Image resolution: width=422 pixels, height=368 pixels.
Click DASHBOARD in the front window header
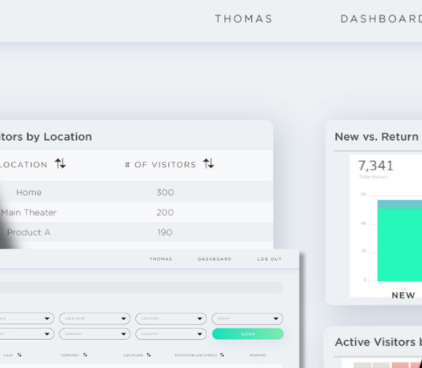tap(214, 259)
